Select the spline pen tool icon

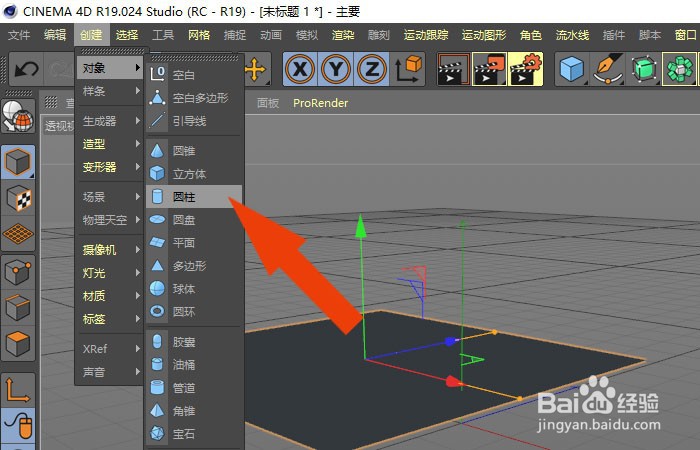click(x=608, y=69)
